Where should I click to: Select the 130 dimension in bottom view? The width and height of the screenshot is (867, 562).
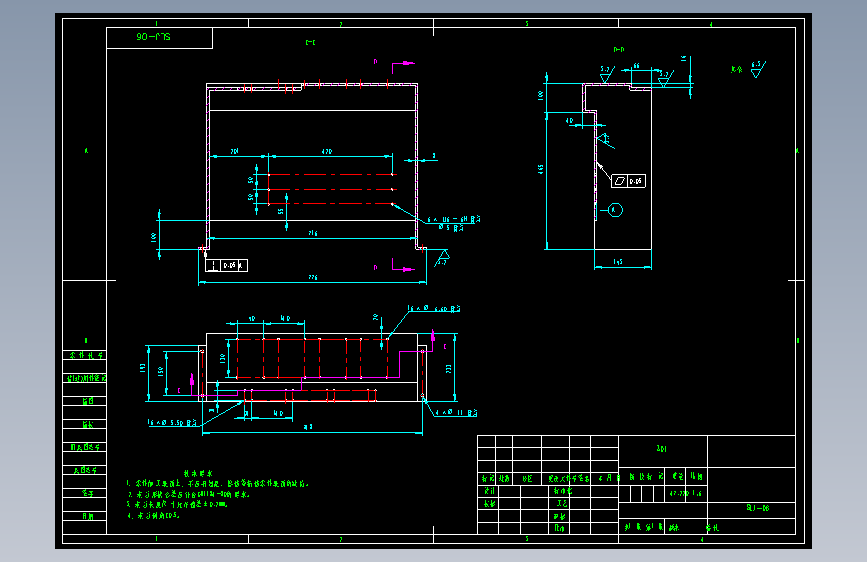tap(223, 358)
